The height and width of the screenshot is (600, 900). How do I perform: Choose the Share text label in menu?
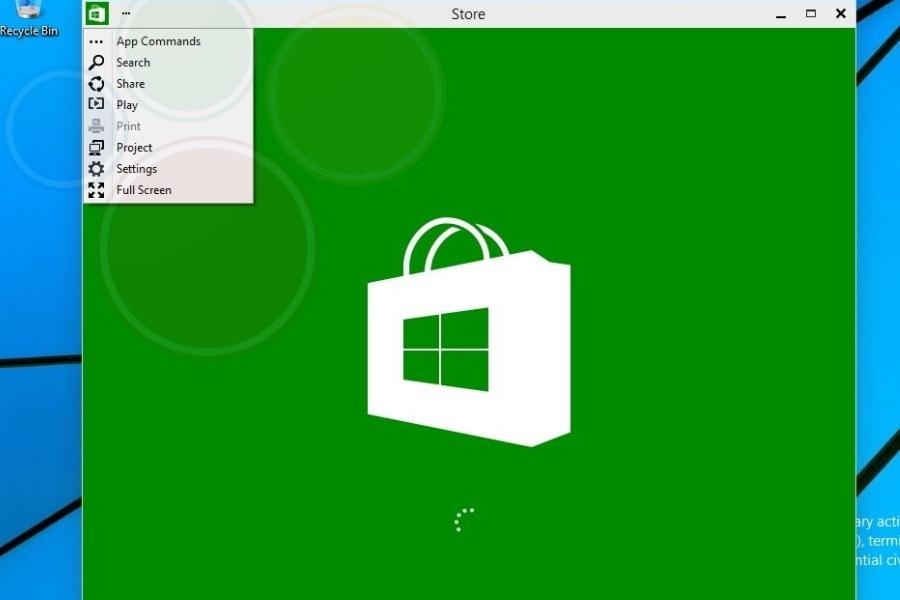[x=130, y=84]
